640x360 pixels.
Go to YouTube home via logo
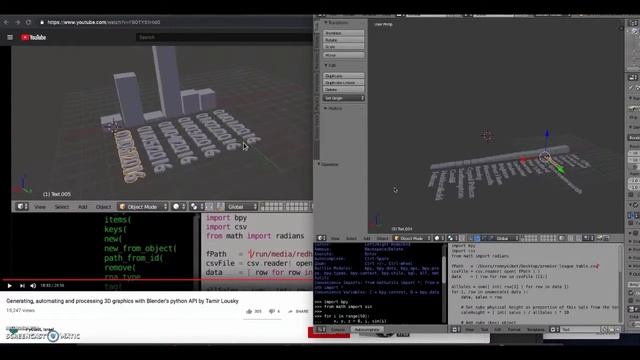pyautogui.click(x=33, y=37)
